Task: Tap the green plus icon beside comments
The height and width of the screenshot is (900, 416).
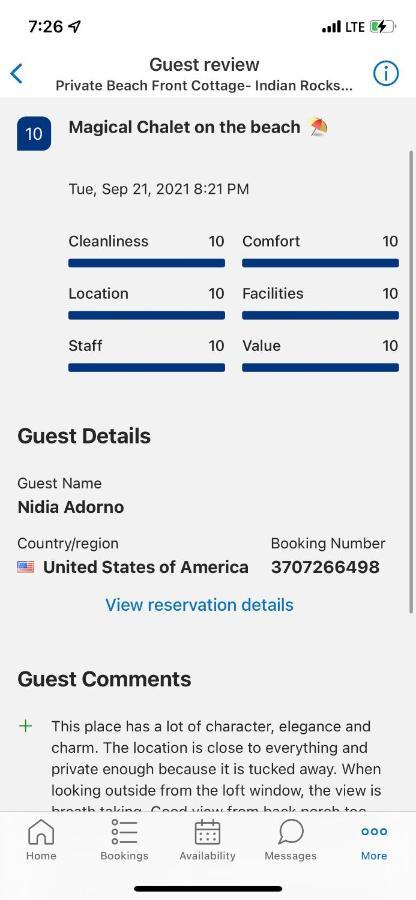Action: click(26, 726)
